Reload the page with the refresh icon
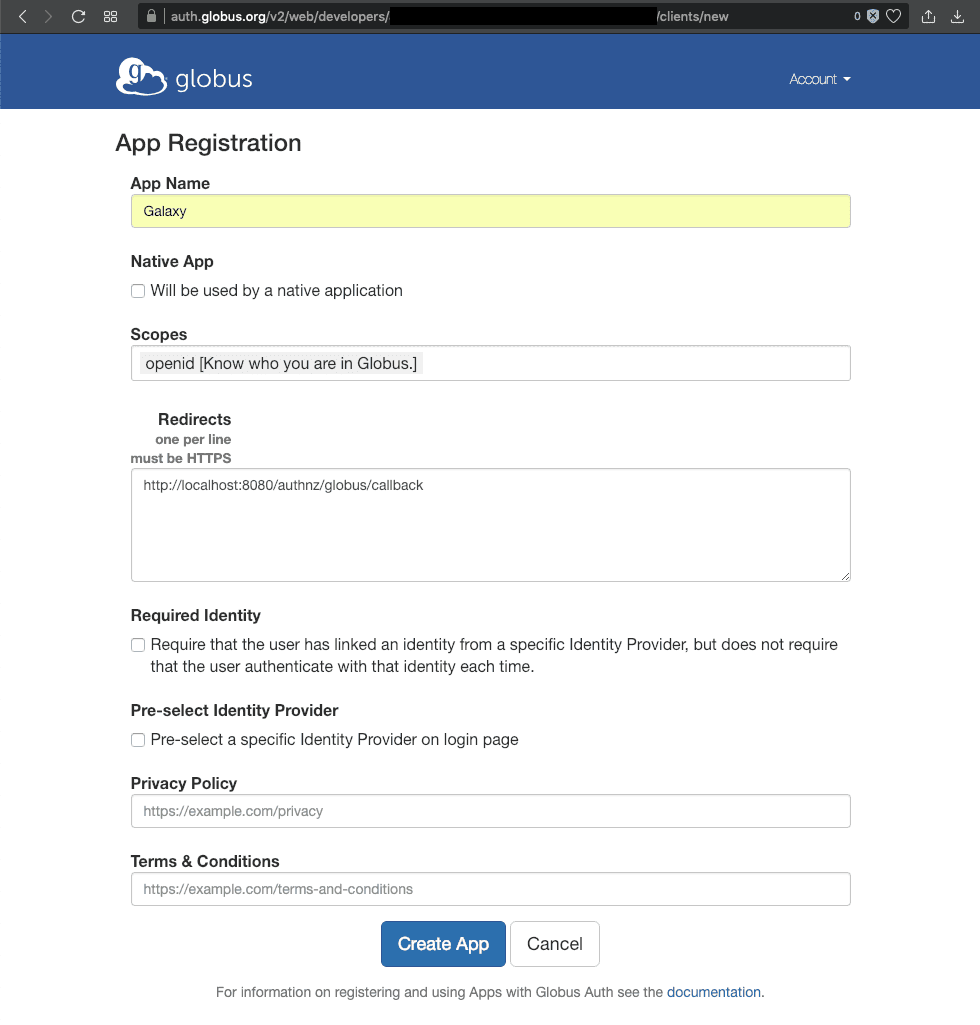 pyautogui.click(x=78, y=16)
